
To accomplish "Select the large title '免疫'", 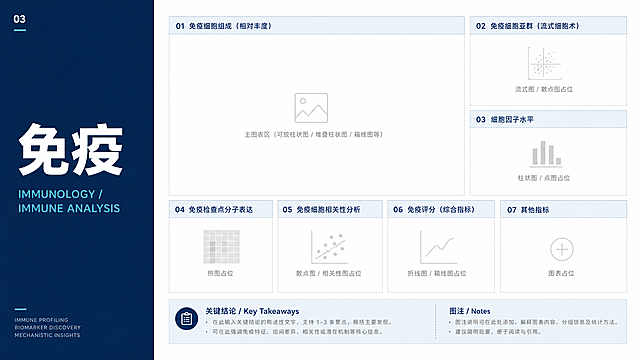I will [x=70, y=150].
